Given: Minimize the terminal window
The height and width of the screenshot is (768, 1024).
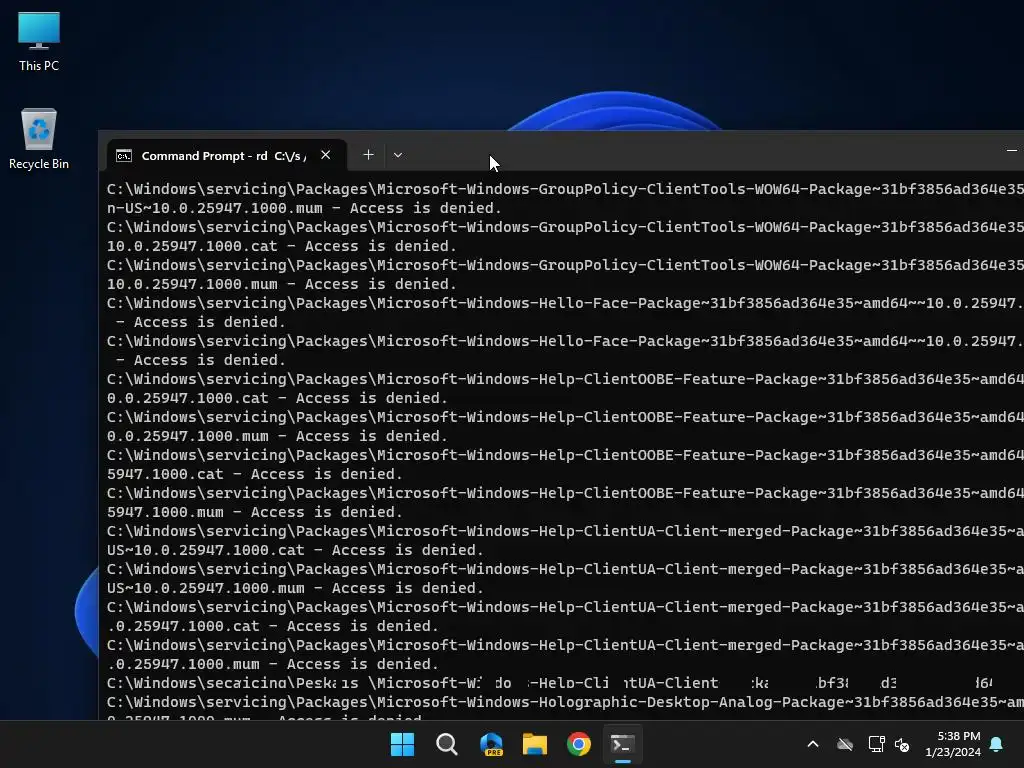Looking at the screenshot, I should tap(1011, 150).
